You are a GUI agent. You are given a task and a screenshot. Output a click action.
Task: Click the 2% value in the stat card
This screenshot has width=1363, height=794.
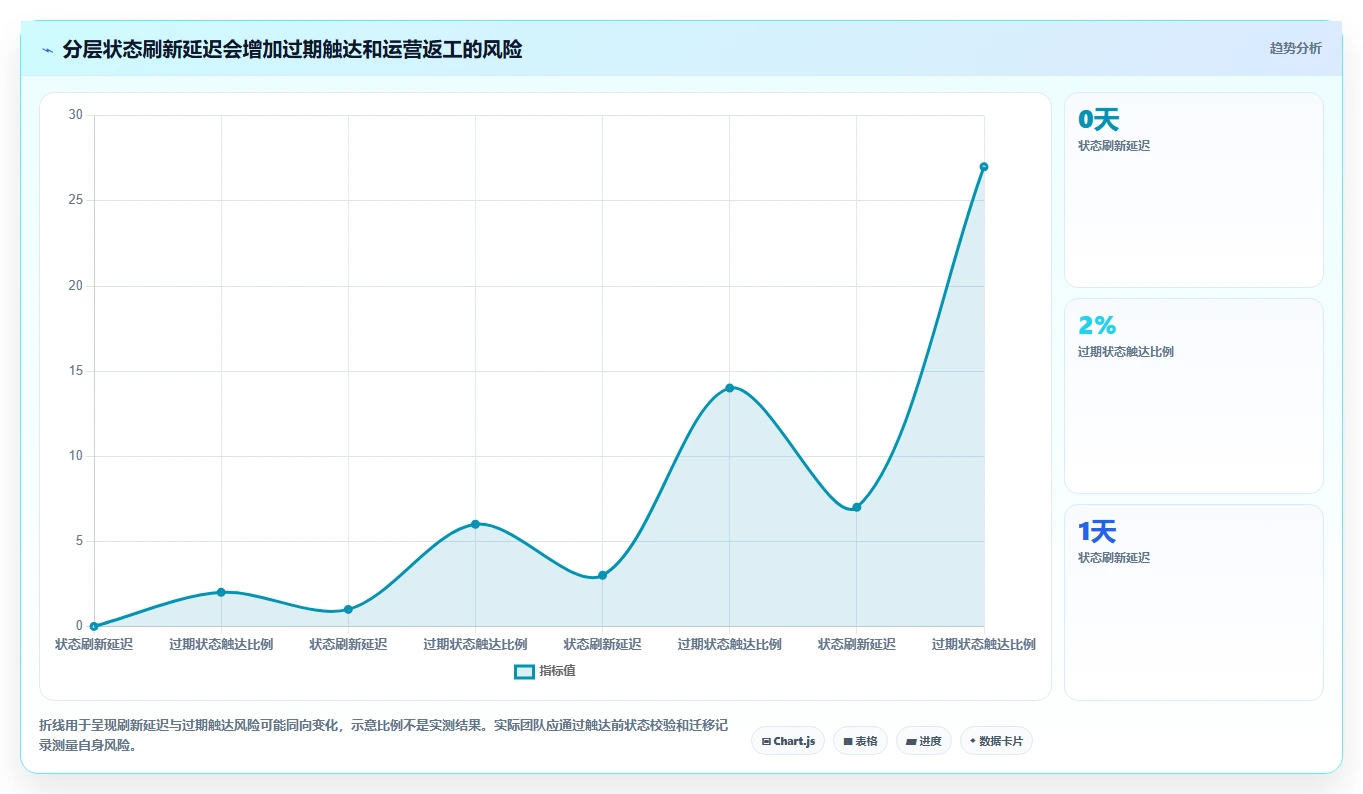click(1097, 325)
